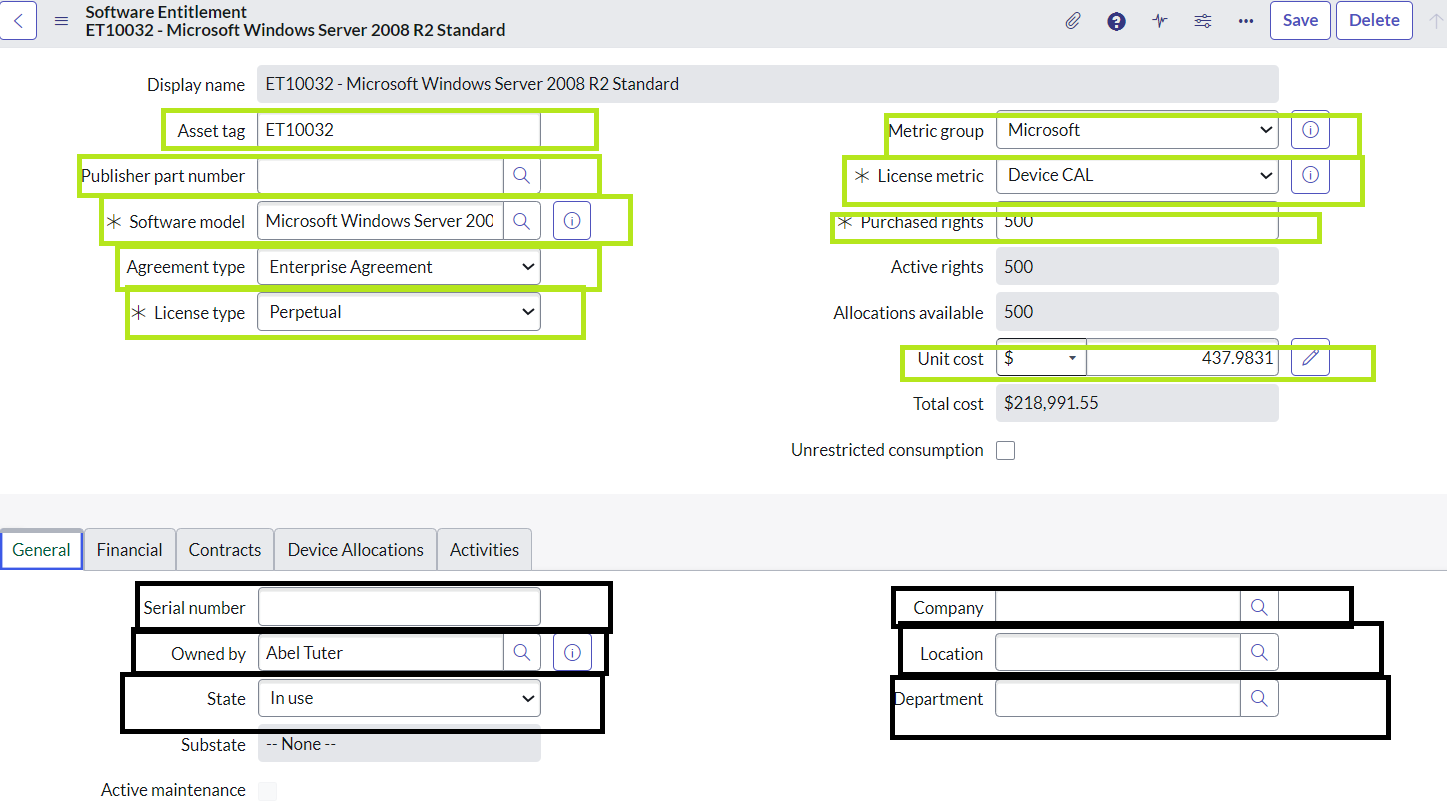Edit the Unit cost with the pencil icon
The width and height of the screenshot is (1447, 811).
(x=1310, y=358)
